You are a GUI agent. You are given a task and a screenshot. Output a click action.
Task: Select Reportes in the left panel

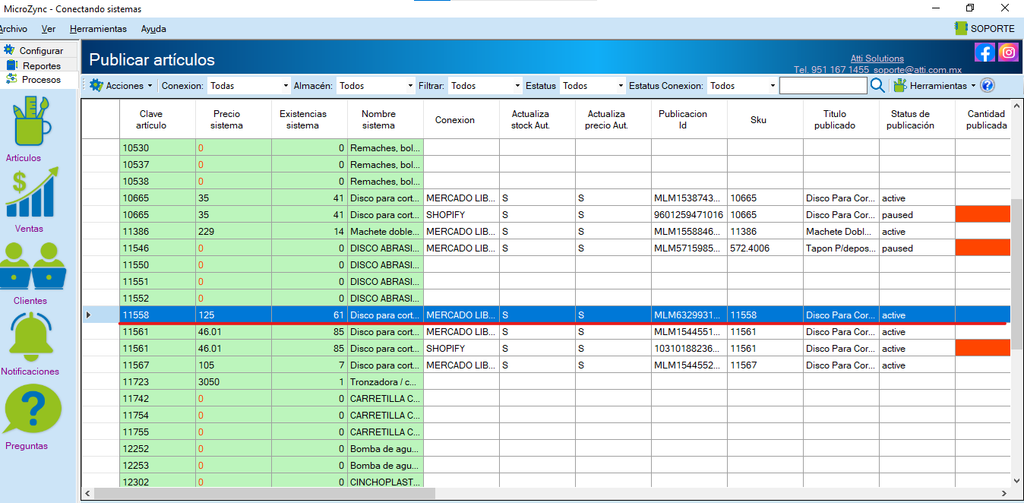tap(33, 65)
